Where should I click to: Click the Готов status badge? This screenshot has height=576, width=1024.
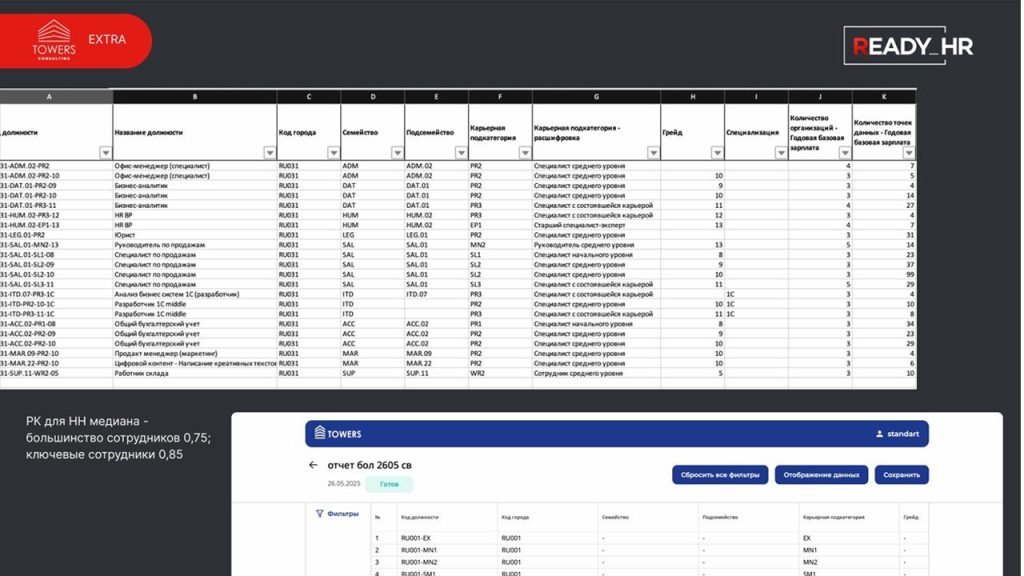[388, 484]
